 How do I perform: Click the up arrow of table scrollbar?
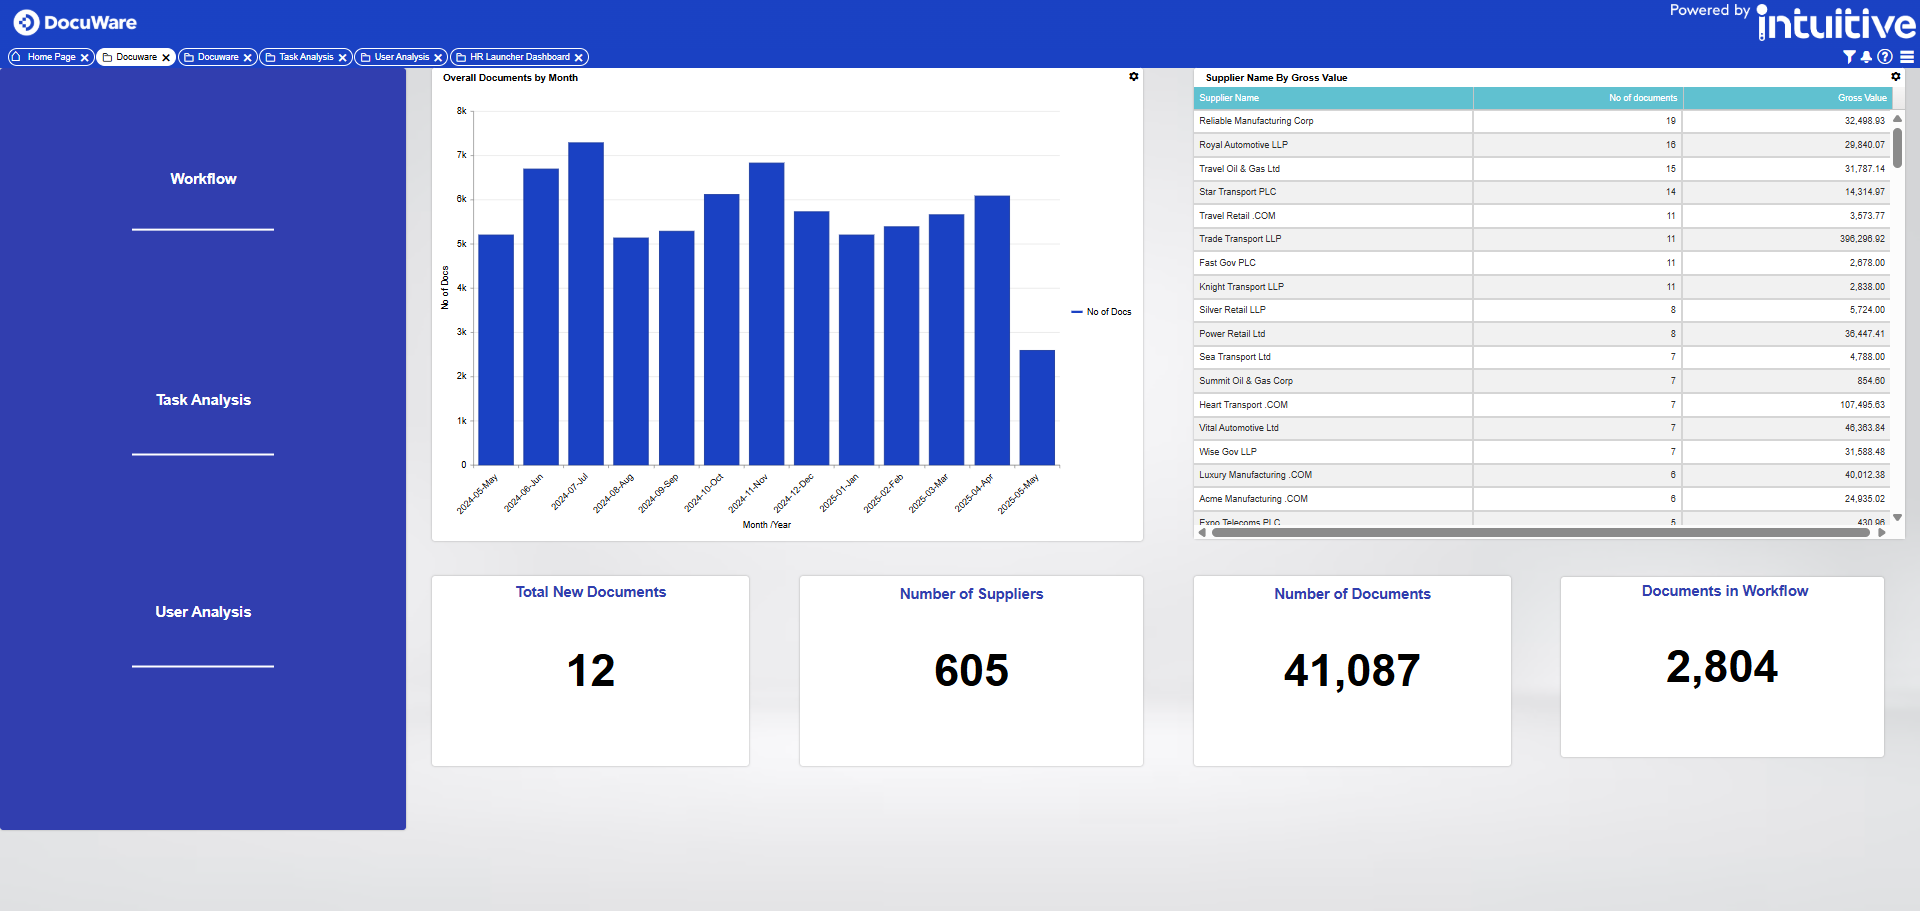click(1897, 119)
